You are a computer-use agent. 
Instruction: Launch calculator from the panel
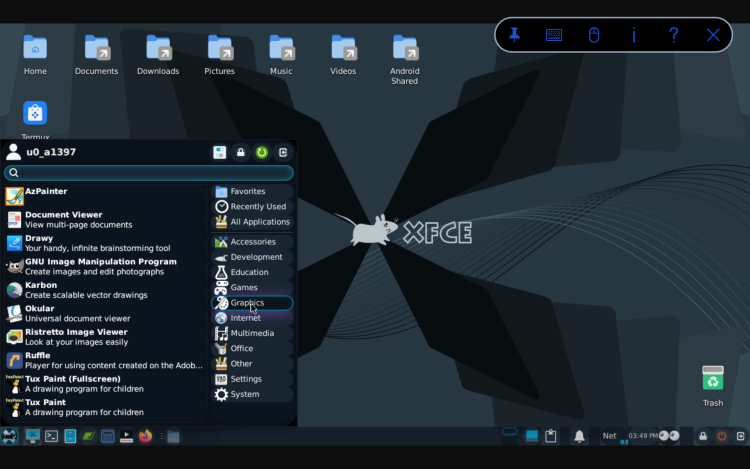tap(108, 436)
